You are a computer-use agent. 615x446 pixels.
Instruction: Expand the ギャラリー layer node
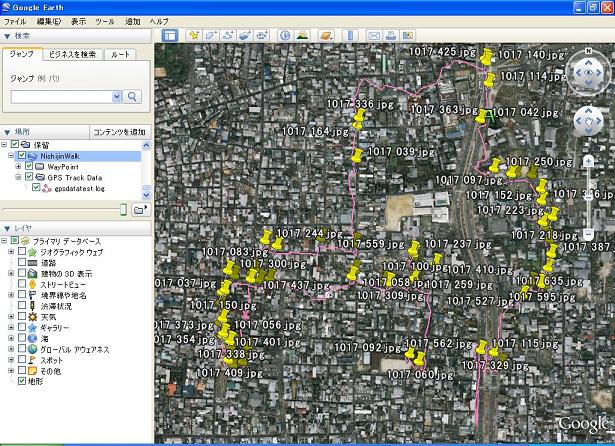point(11,327)
